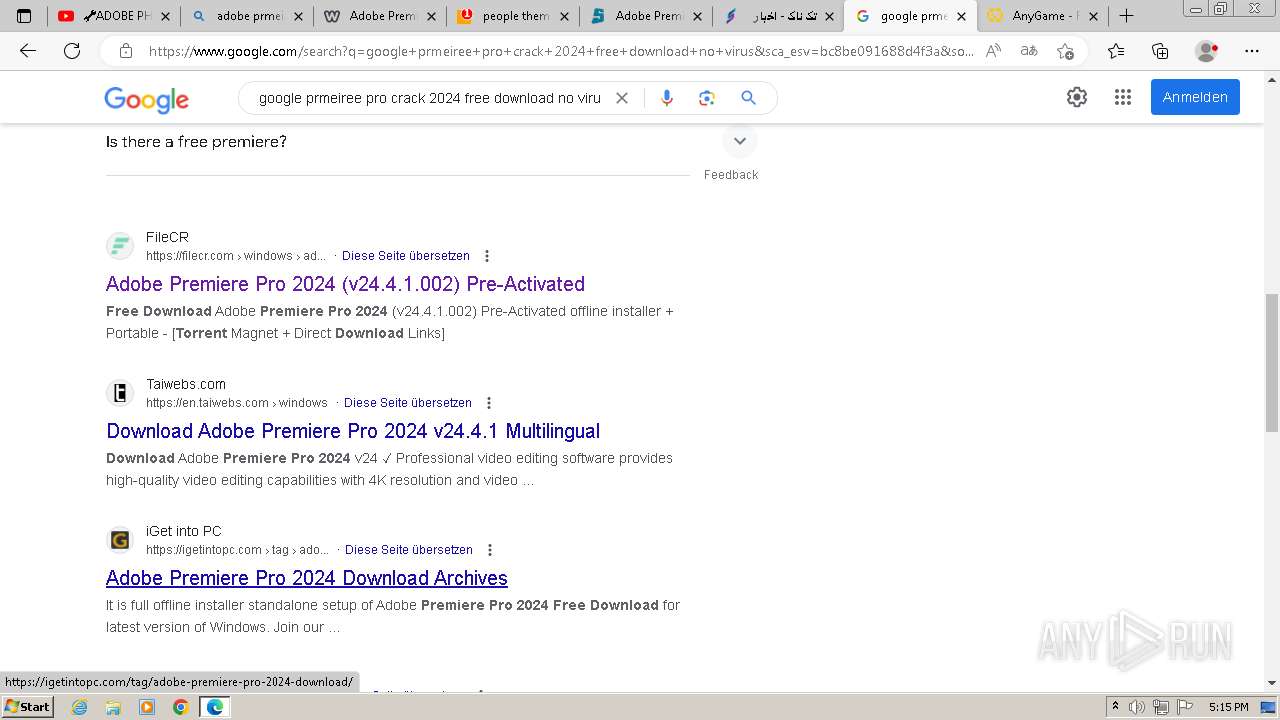Submit search with magnifier icon
The width and height of the screenshot is (1280, 720).
point(748,98)
